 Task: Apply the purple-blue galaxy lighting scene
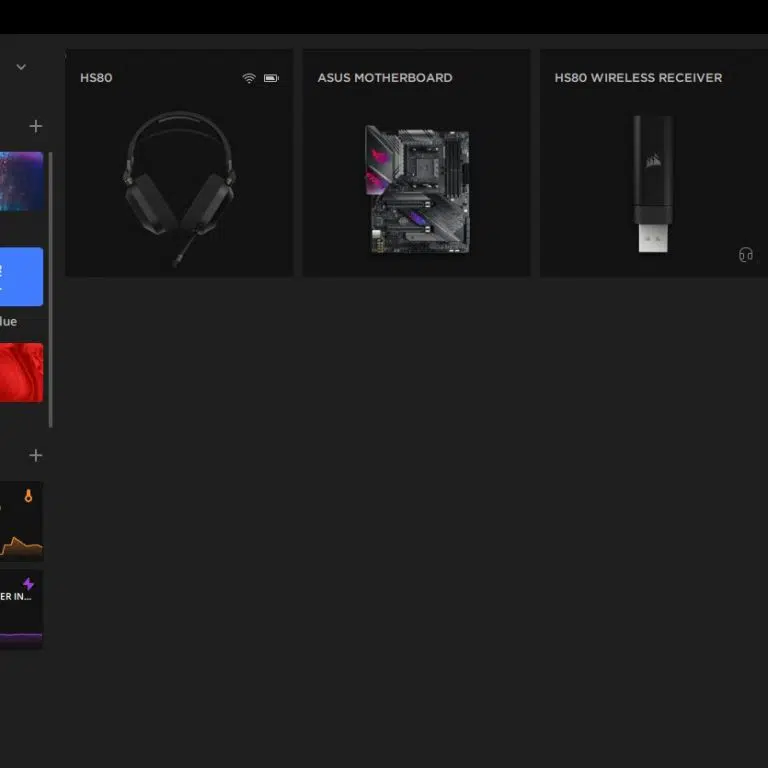click(21, 181)
